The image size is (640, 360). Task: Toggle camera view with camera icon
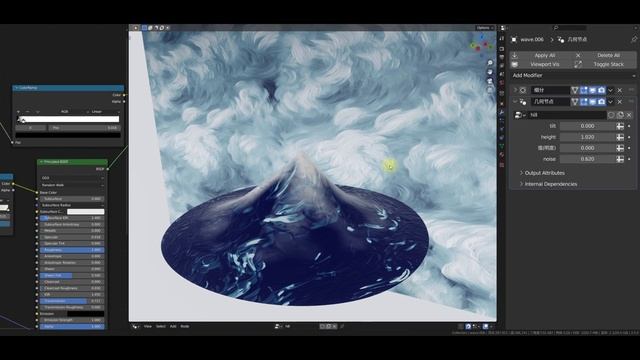[x=490, y=81]
